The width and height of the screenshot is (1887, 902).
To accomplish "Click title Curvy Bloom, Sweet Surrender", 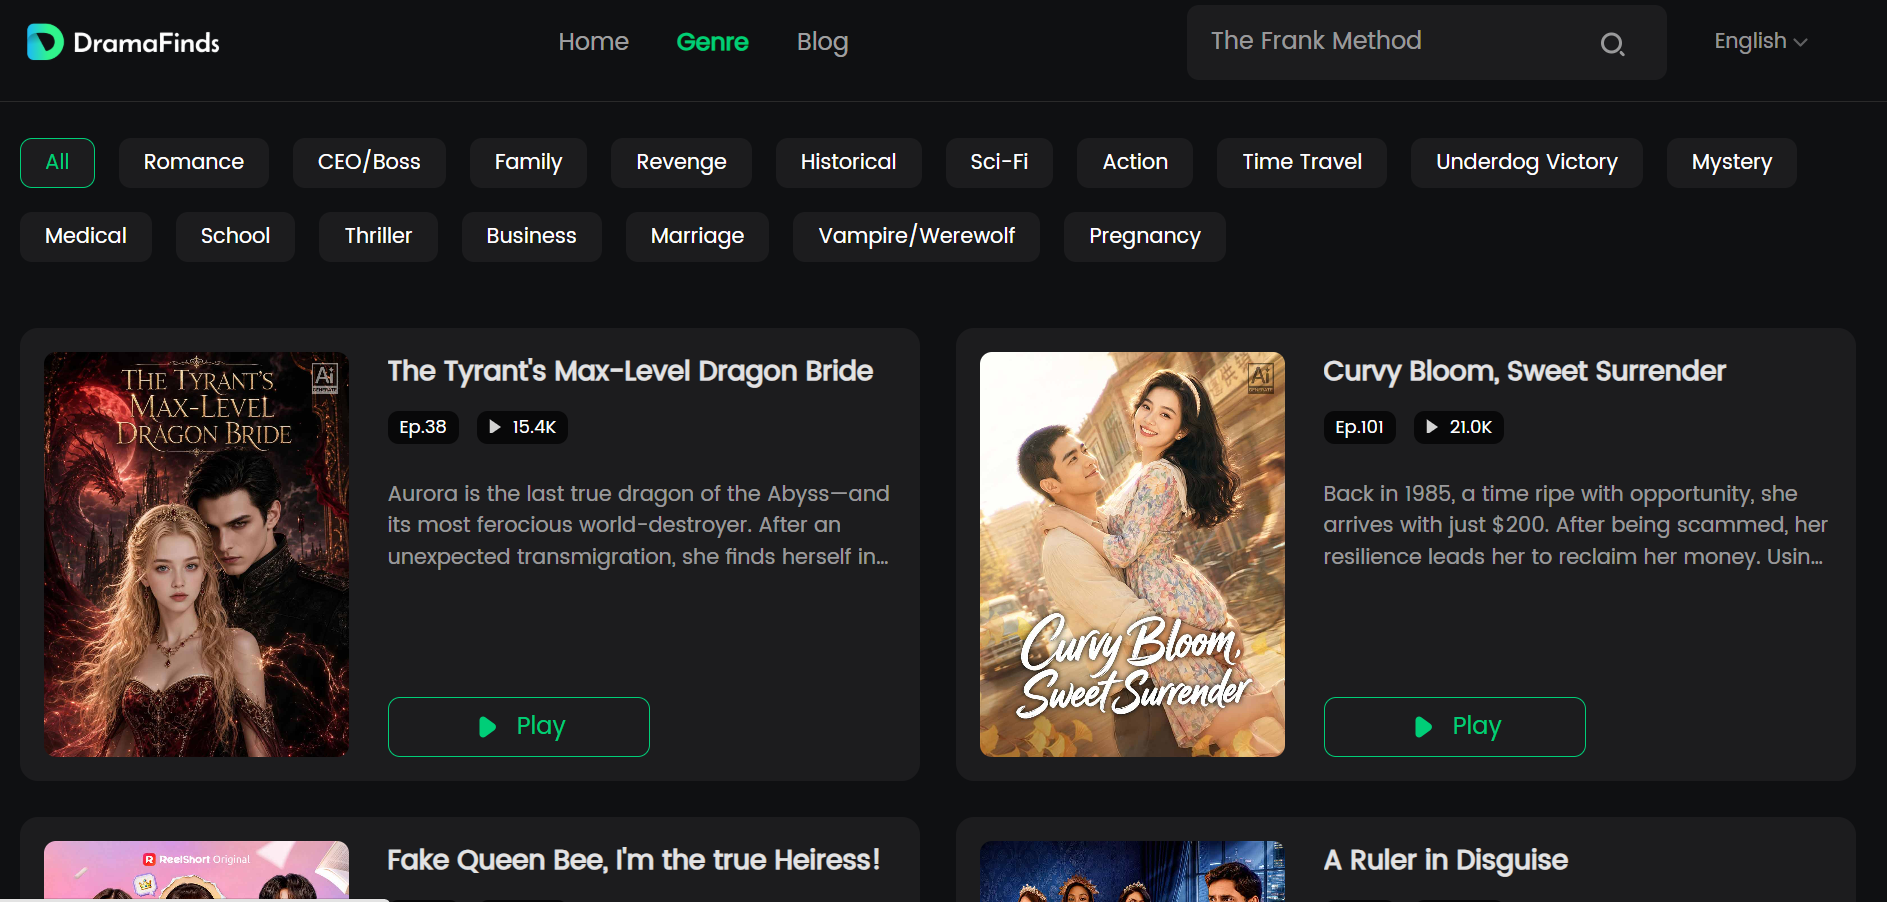I will tap(1524, 371).
